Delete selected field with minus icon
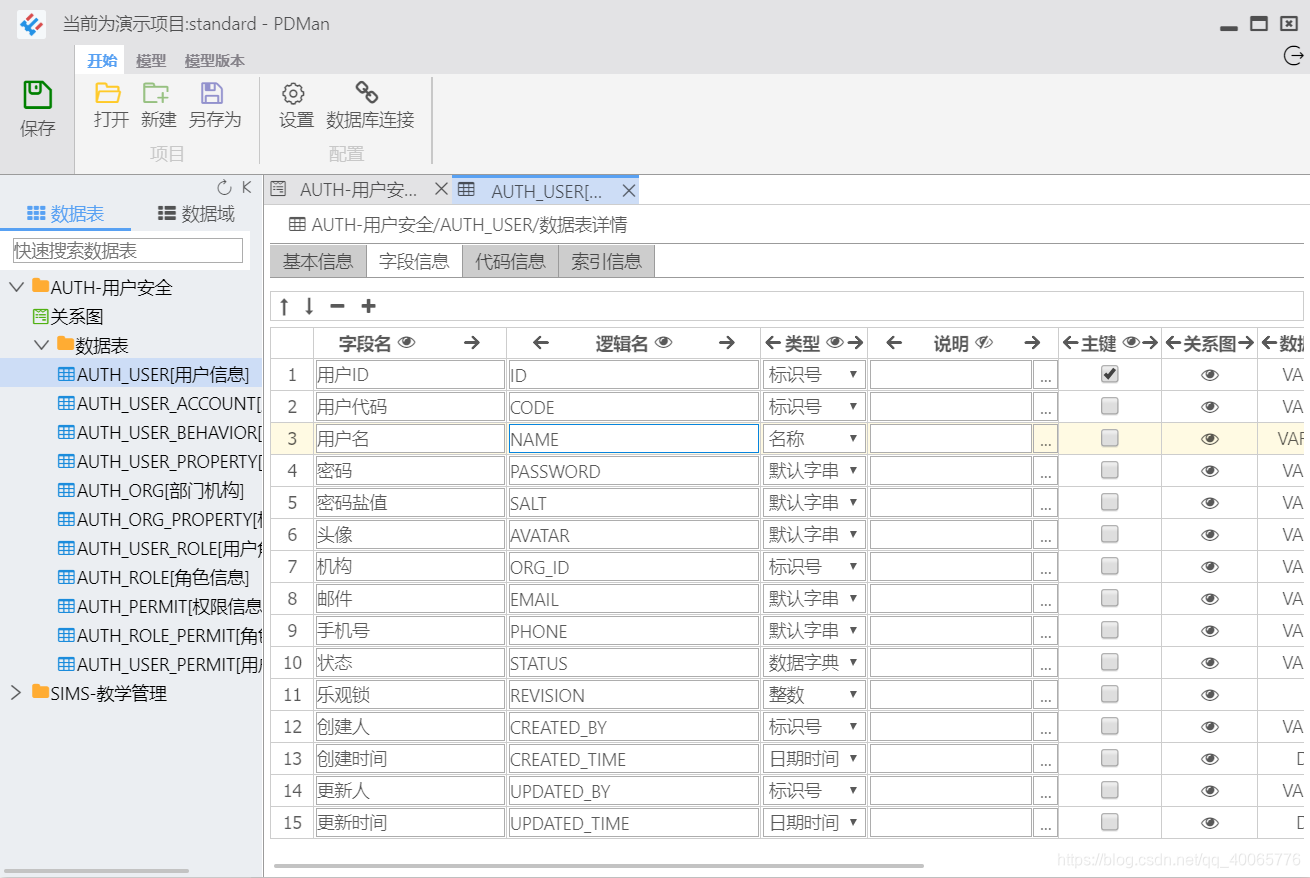Image resolution: width=1310 pixels, height=878 pixels. point(337,306)
